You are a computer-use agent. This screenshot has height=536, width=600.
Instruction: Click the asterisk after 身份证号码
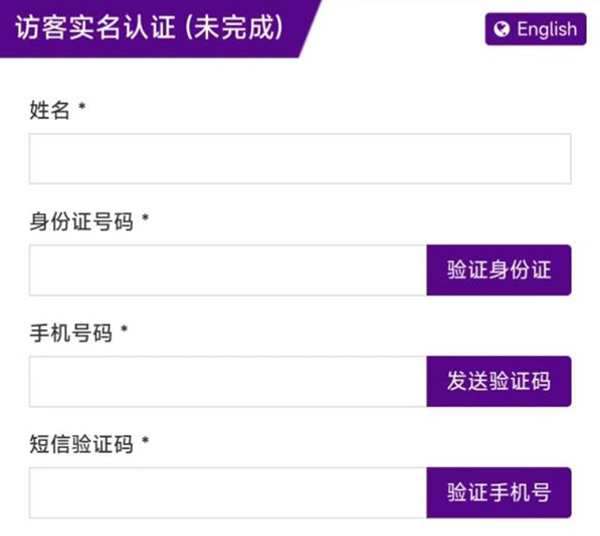[x=145, y=219]
